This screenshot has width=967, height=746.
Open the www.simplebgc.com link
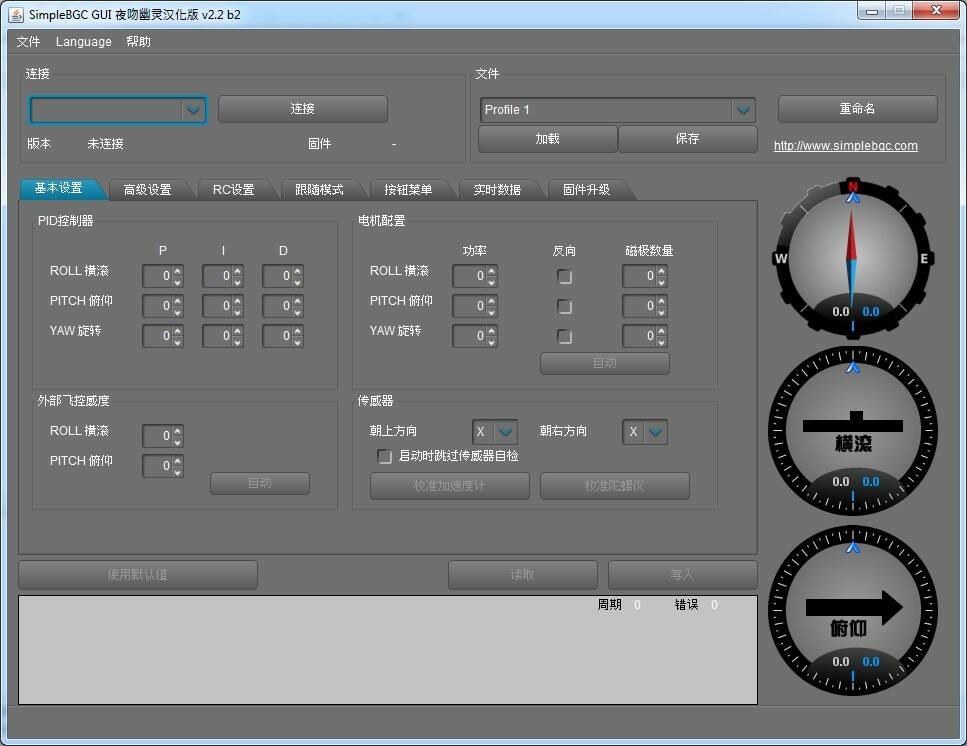point(845,146)
